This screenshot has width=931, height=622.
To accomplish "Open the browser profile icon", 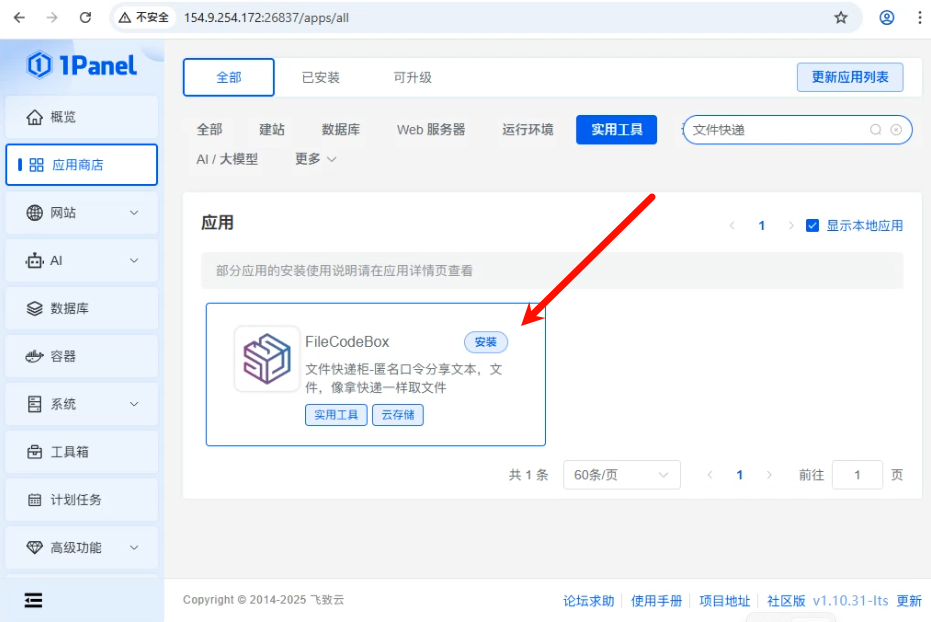I will coord(886,18).
